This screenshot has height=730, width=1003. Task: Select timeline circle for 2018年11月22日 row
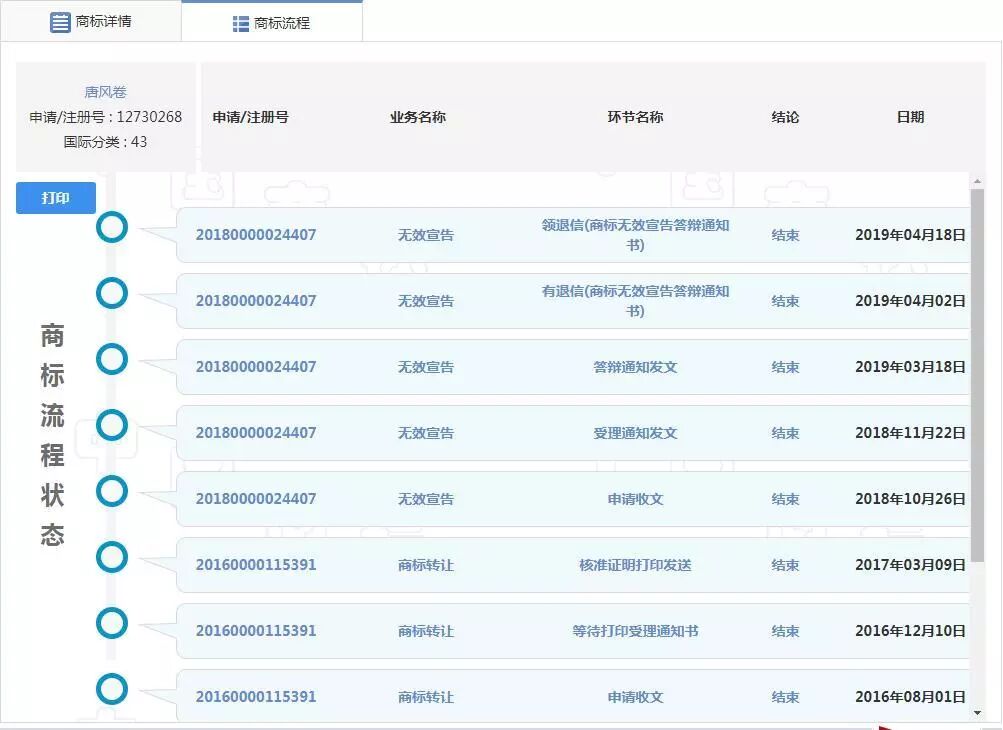pyautogui.click(x=112, y=425)
